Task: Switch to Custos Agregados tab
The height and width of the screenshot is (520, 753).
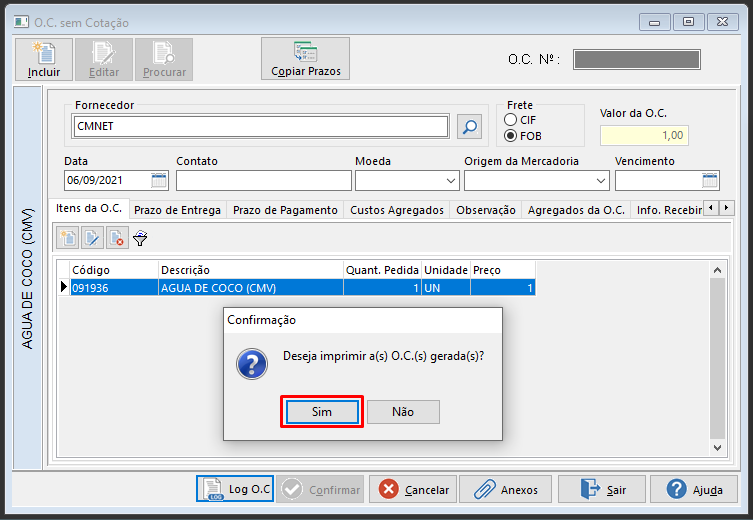Action: click(x=397, y=210)
